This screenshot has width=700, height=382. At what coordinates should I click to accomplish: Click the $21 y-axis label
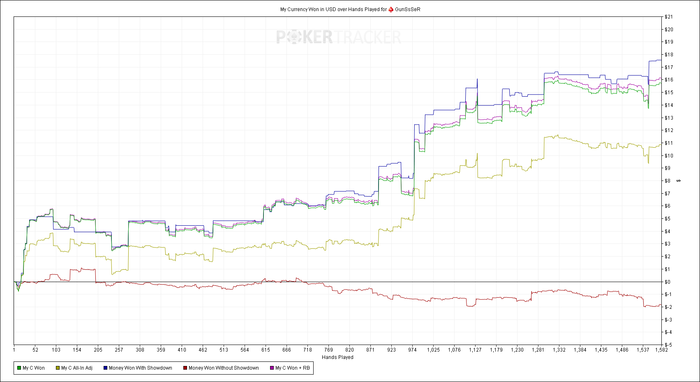coord(668,17)
